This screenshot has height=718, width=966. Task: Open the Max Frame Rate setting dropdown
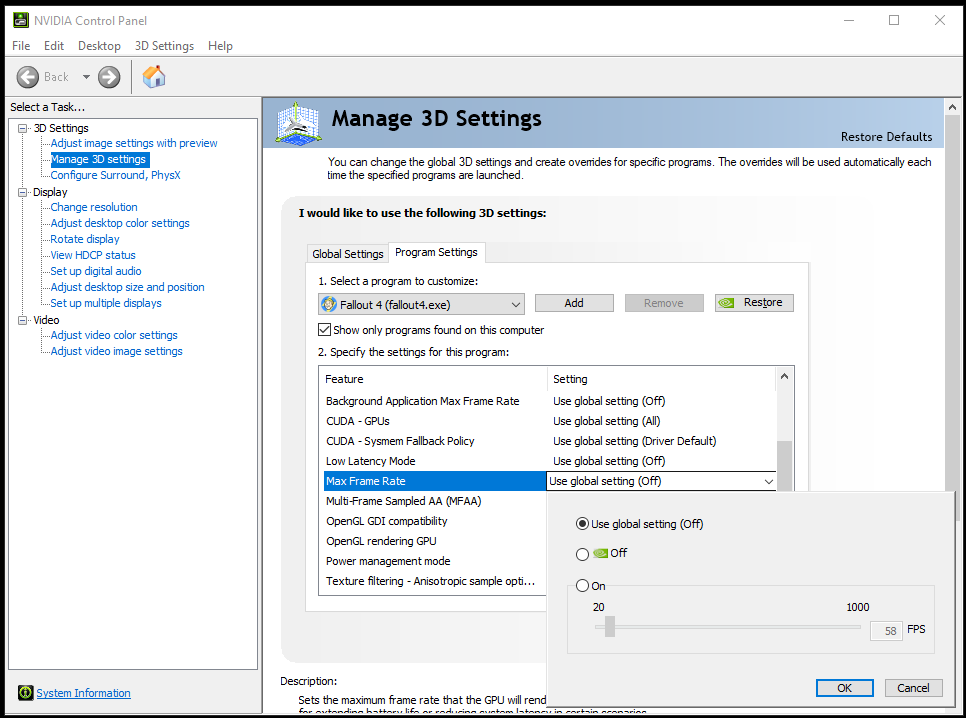click(768, 482)
